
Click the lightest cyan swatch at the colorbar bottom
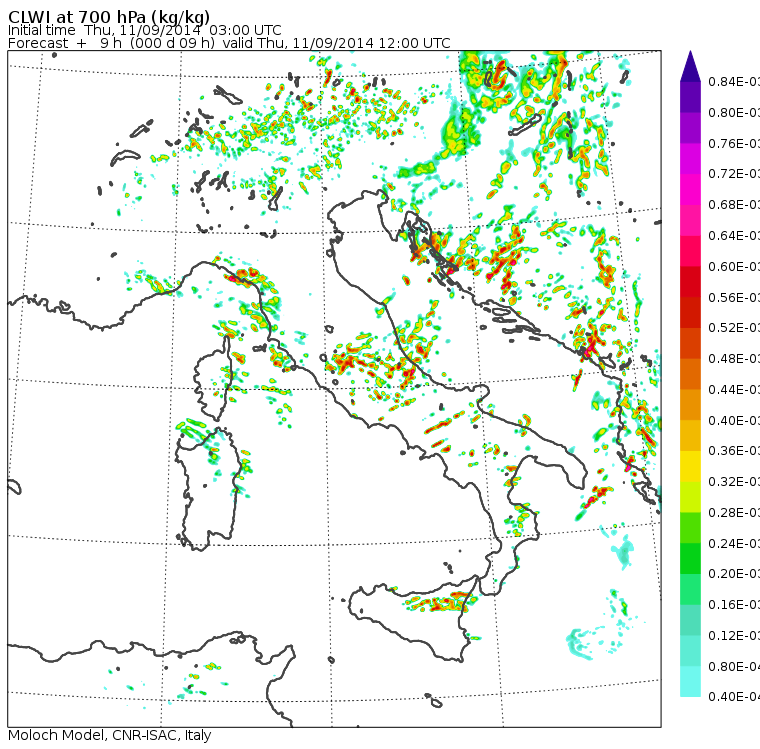click(690, 681)
